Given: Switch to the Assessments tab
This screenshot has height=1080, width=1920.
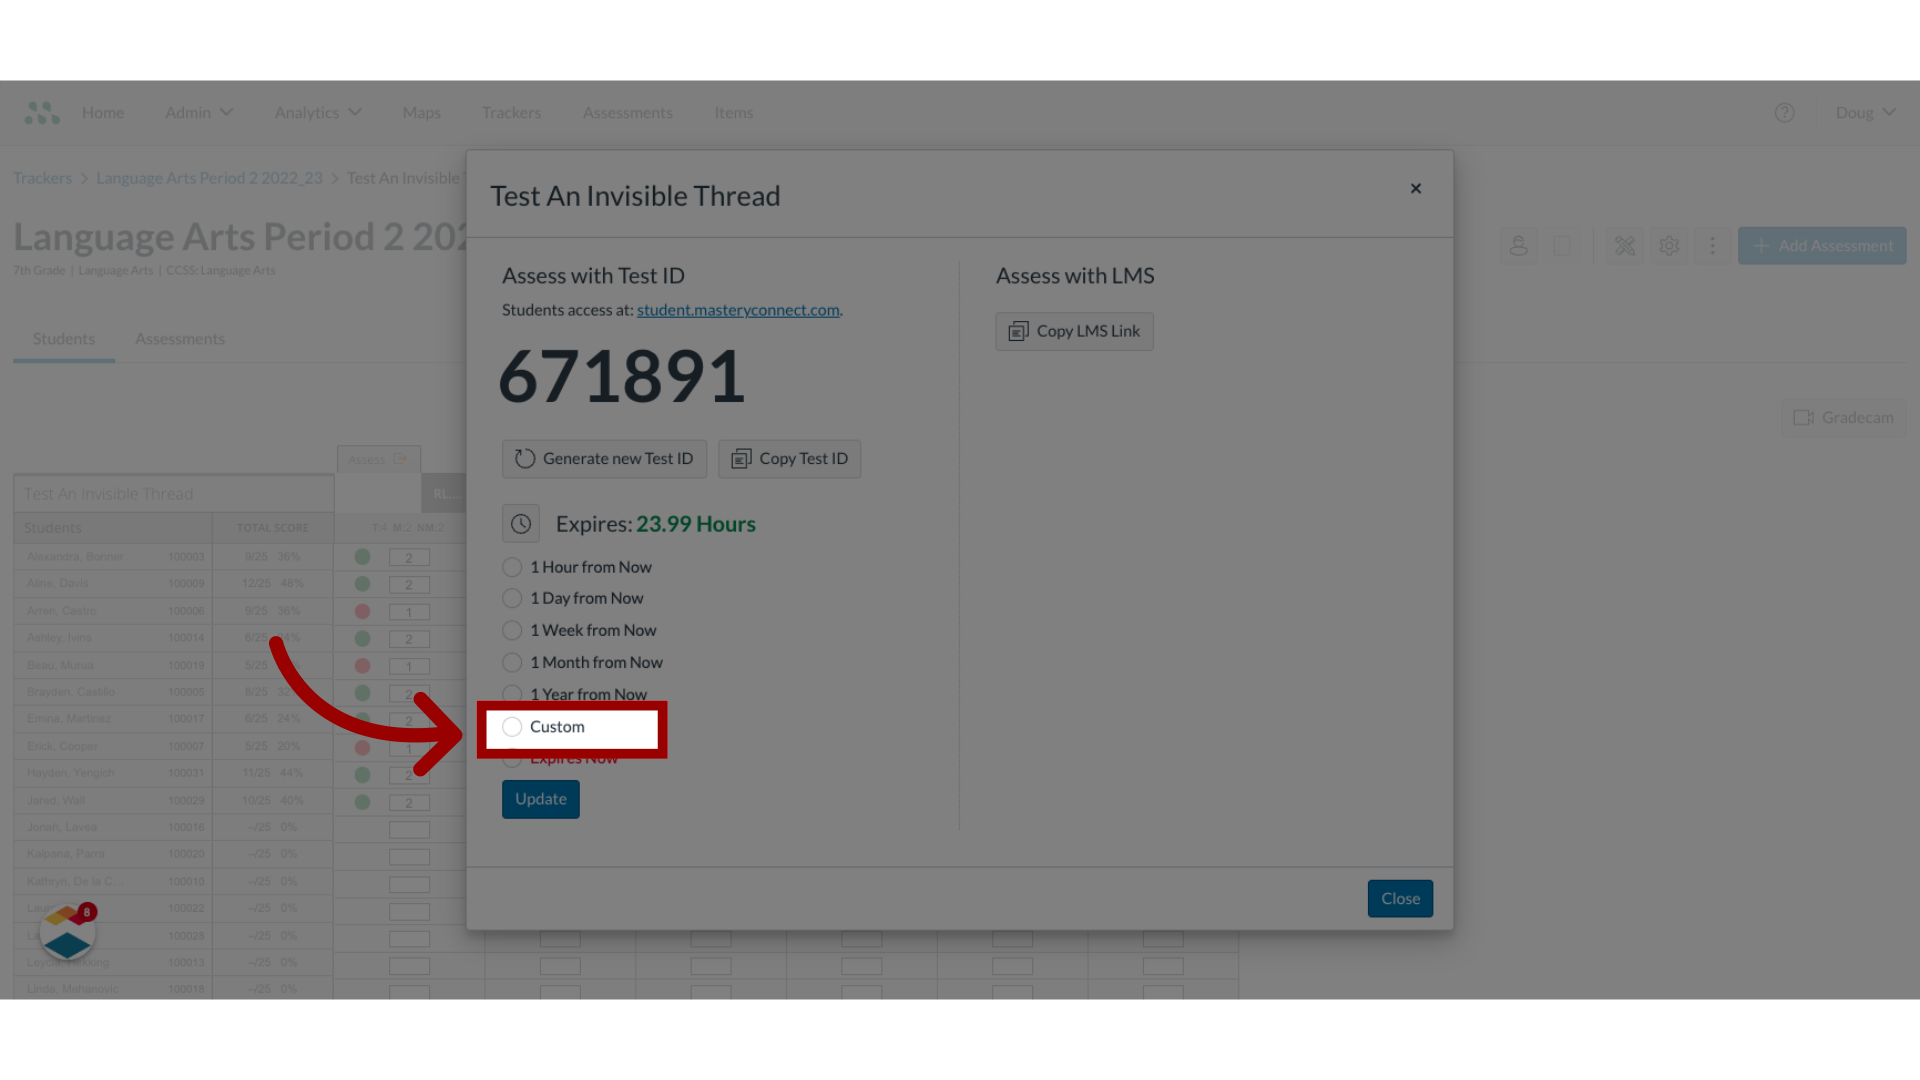Looking at the screenshot, I should 179,338.
